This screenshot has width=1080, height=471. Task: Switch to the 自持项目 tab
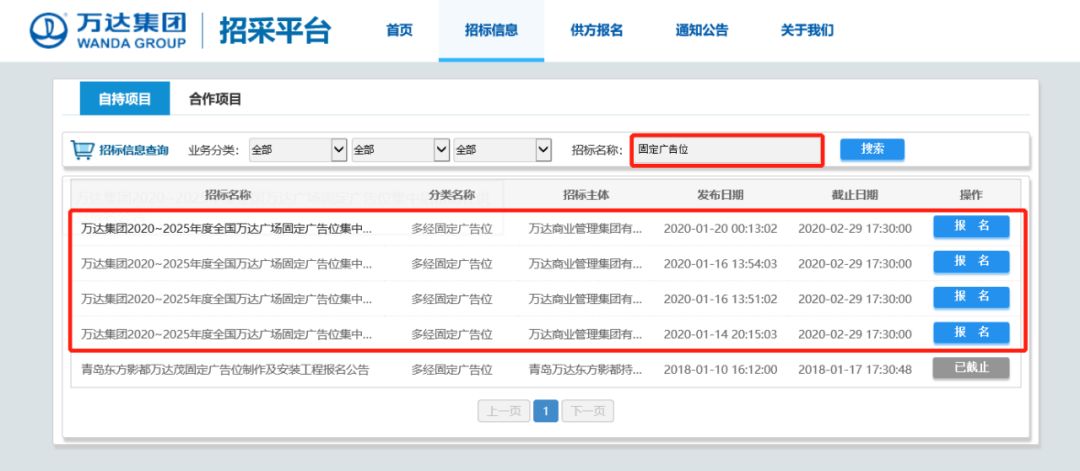coord(125,98)
